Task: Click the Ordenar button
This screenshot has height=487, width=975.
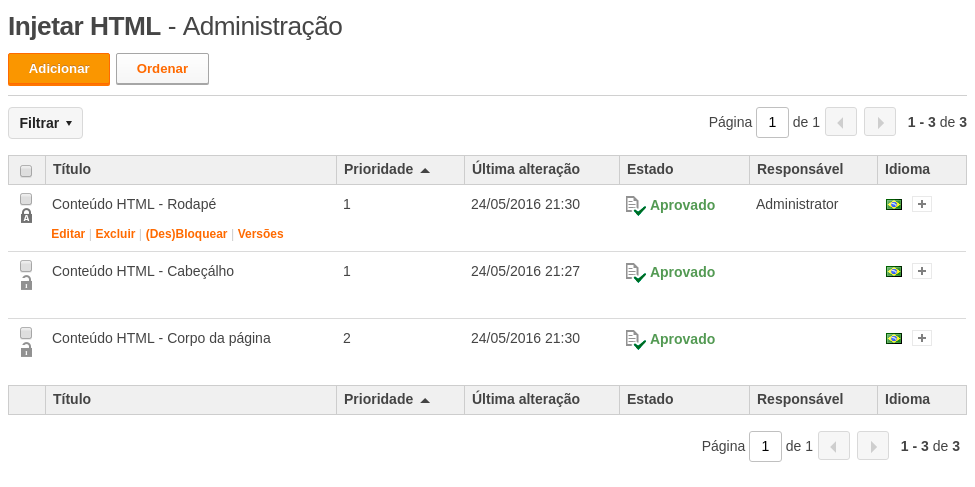Action: click(162, 69)
